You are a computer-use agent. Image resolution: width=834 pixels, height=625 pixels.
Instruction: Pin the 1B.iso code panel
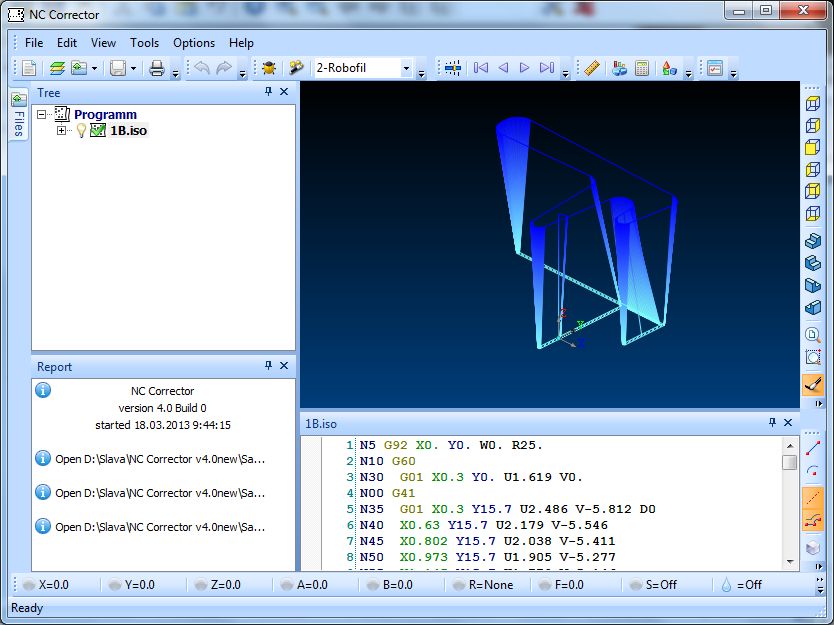(x=772, y=422)
